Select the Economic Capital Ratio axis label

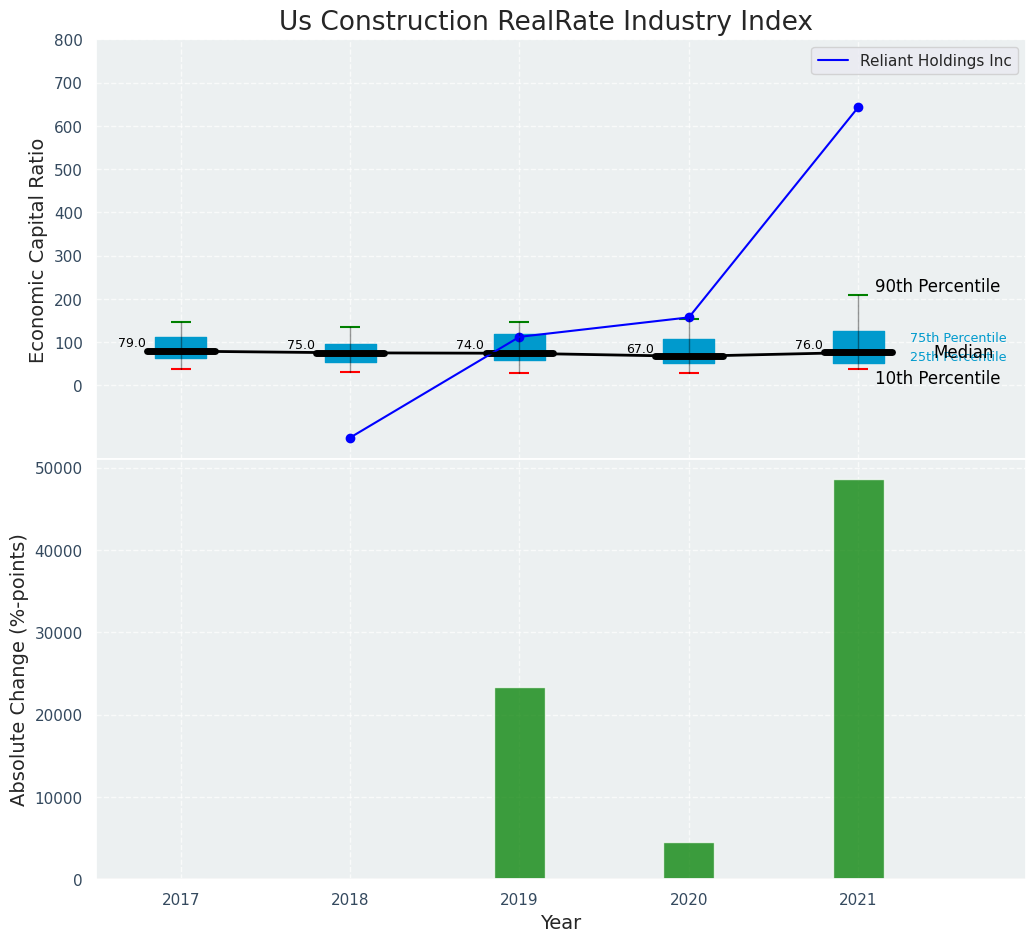38,250
